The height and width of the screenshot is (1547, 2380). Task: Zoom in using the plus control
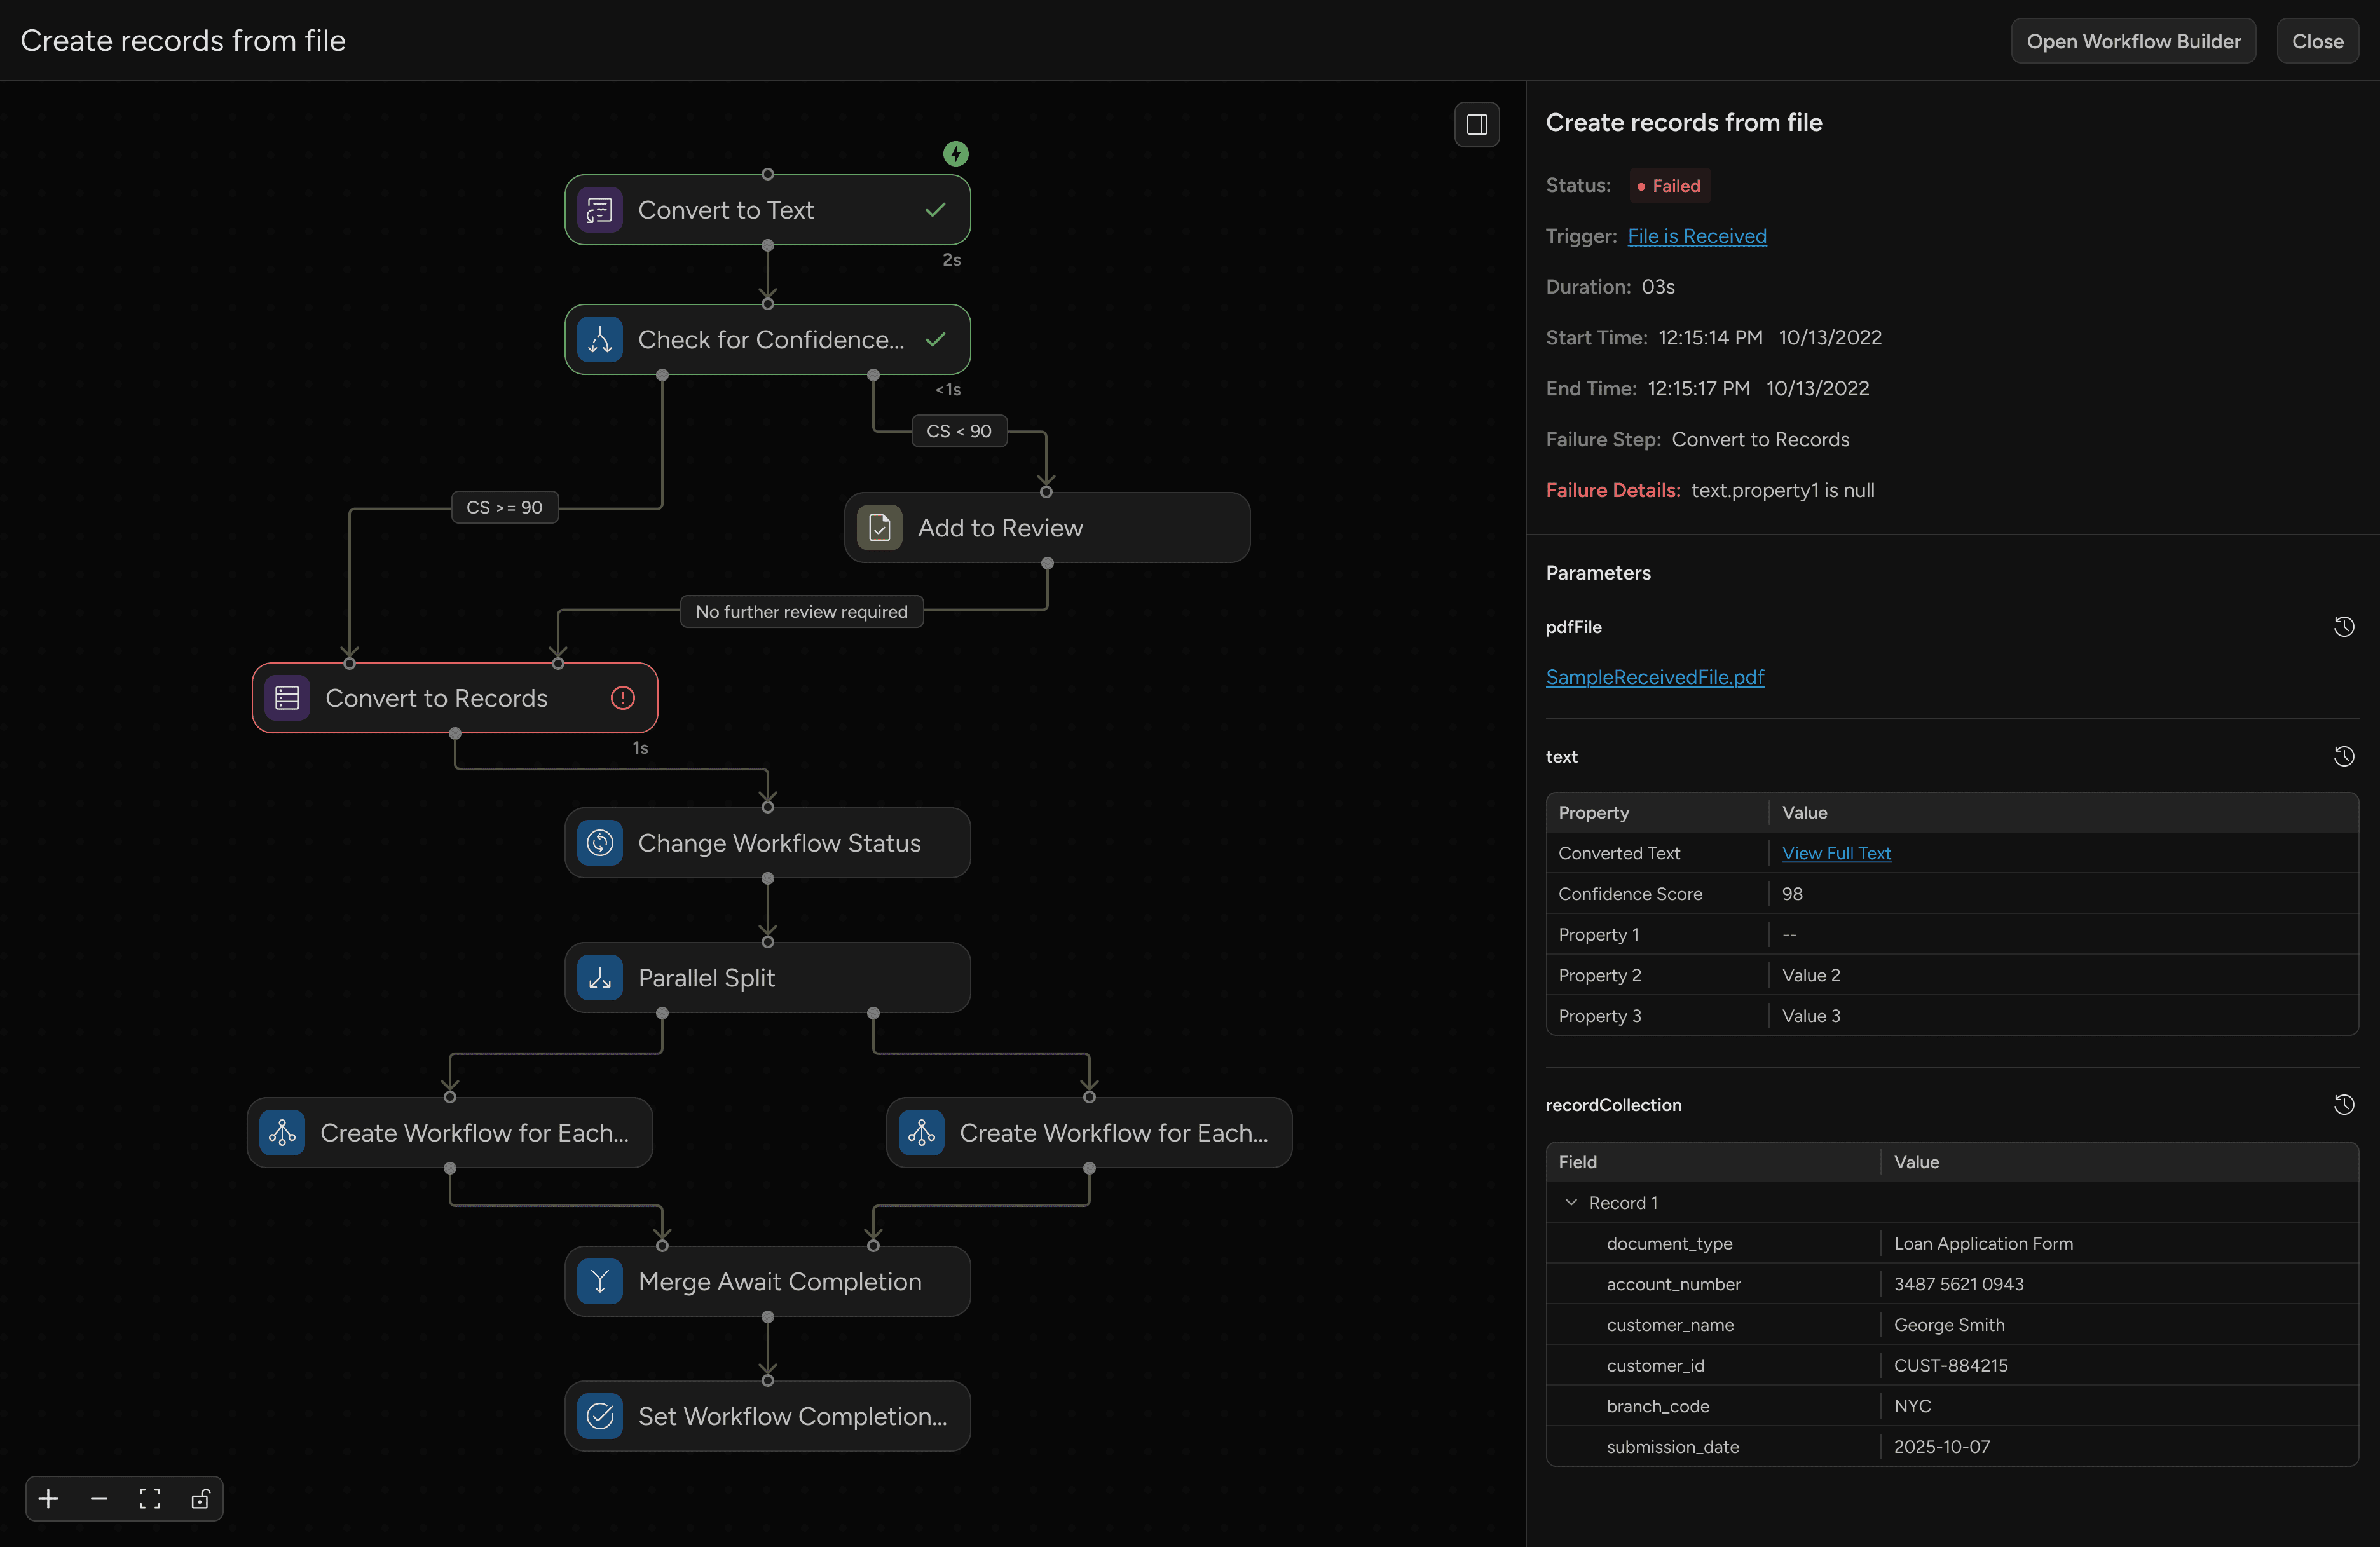point(47,1499)
